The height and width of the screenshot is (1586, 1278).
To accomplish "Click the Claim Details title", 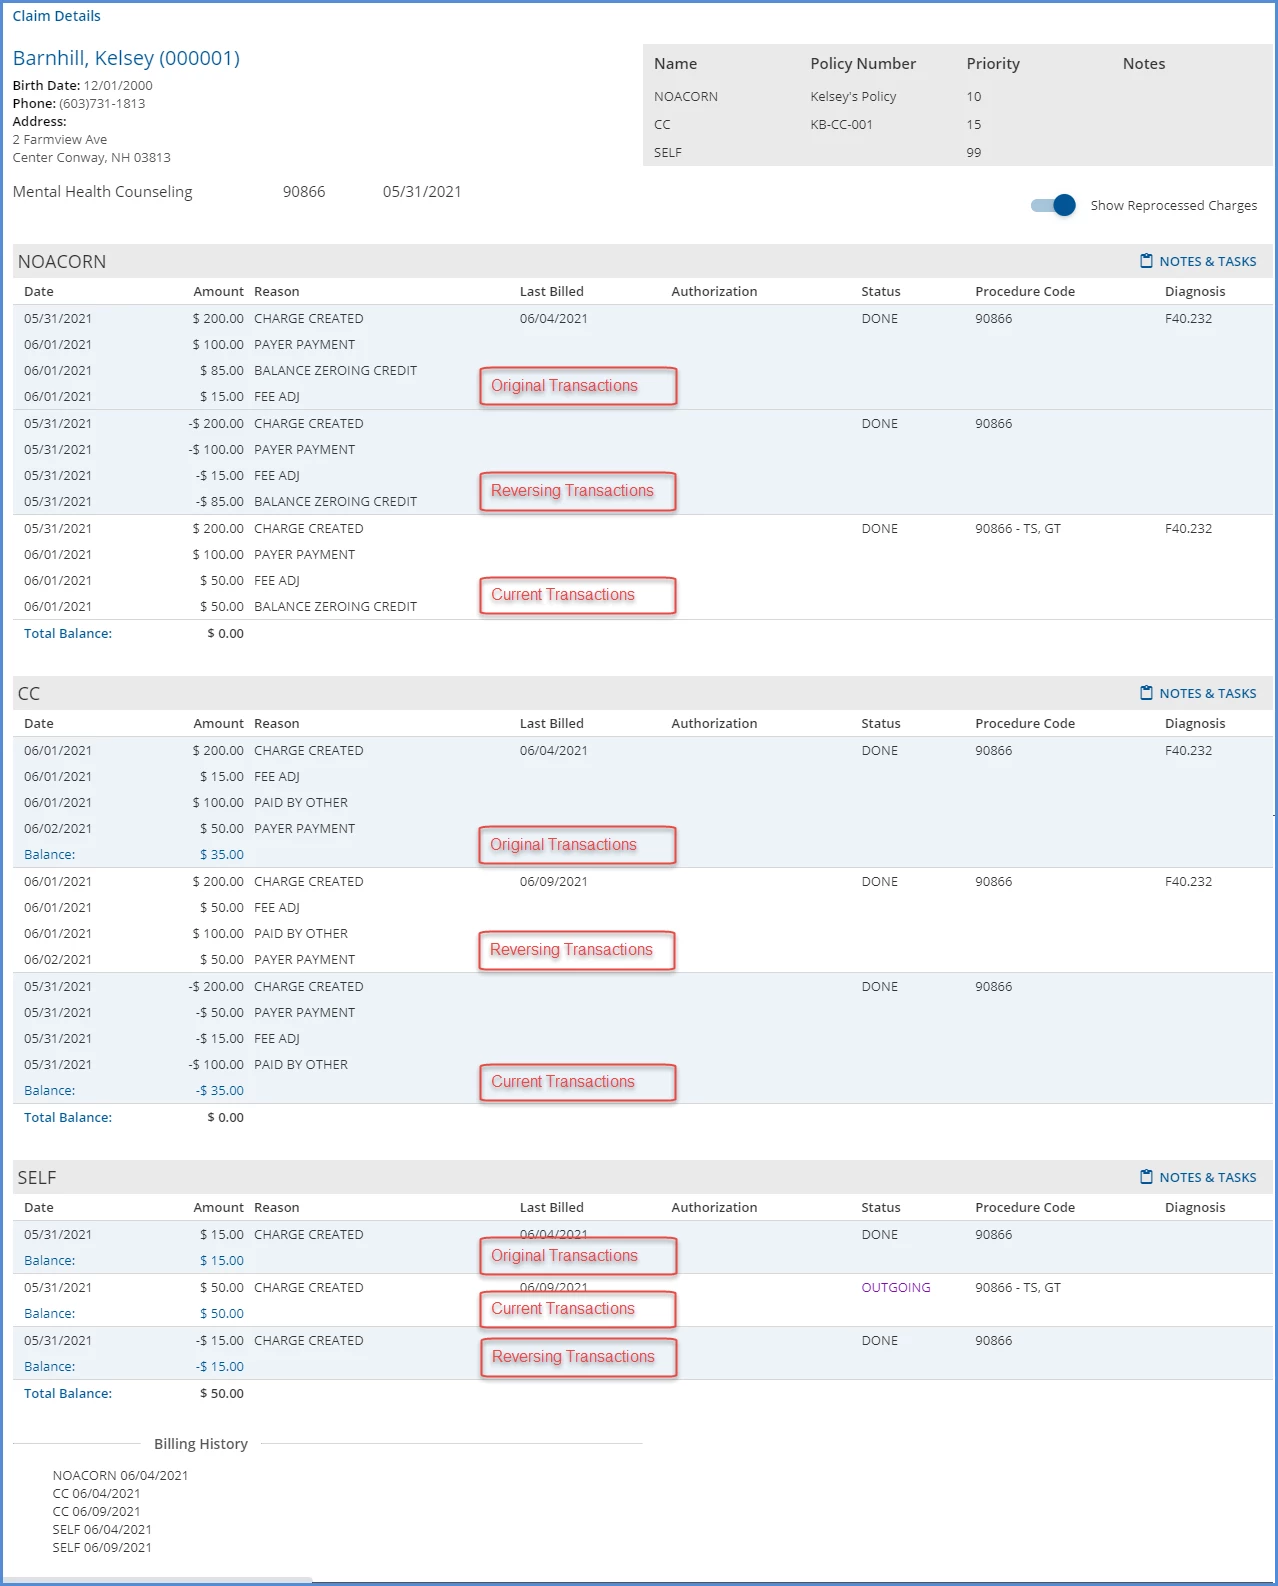I will [56, 16].
